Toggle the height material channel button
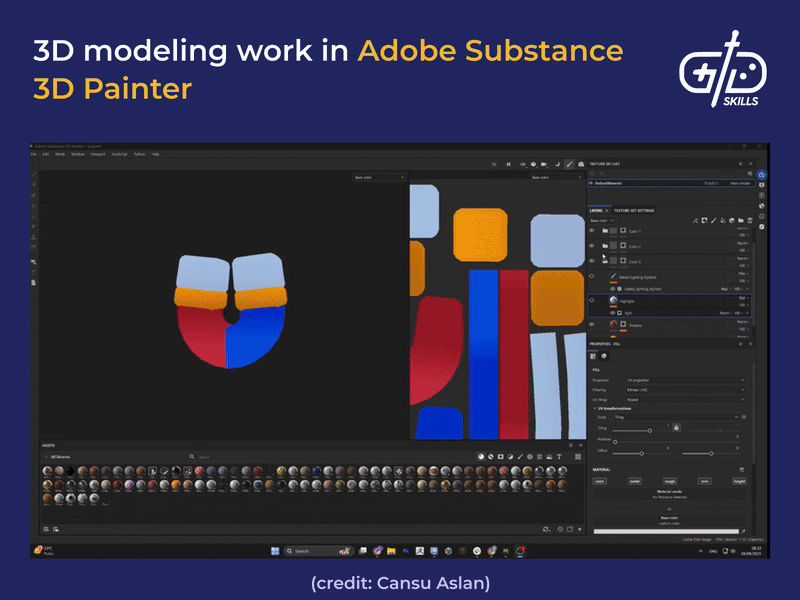800x600 pixels. [x=739, y=481]
